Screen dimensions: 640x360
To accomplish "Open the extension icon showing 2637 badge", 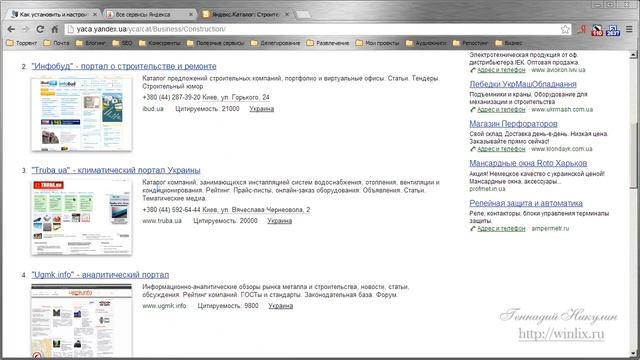I will coord(613,30).
